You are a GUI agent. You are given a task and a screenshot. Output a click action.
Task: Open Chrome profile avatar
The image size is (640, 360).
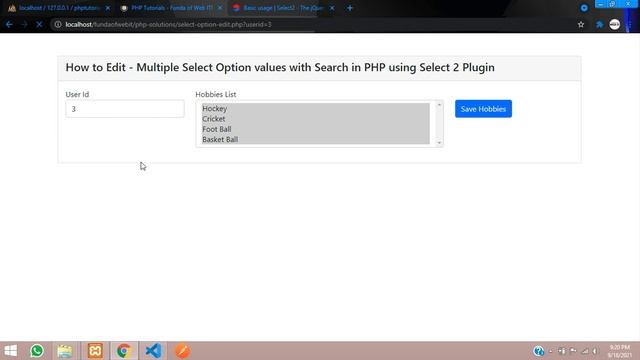point(615,24)
